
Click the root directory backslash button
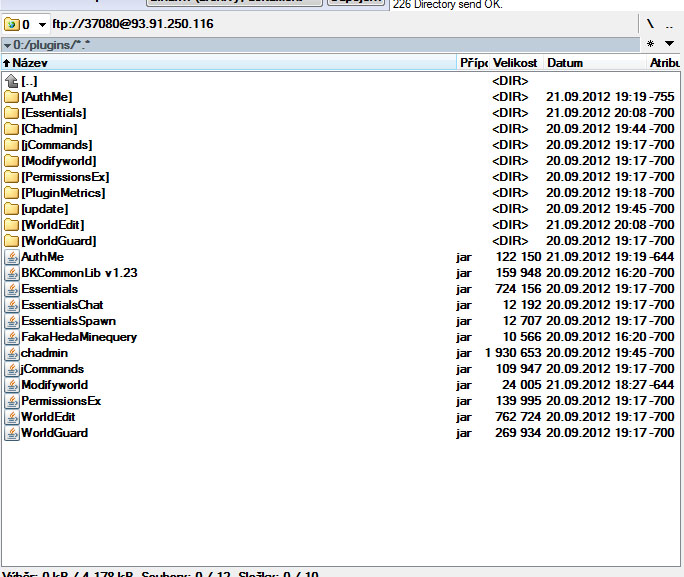(x=650, y=24)
